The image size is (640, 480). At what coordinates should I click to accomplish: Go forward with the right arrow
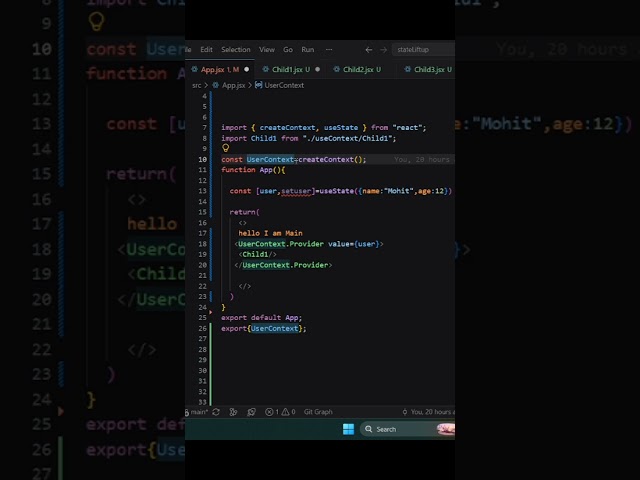click(x=383, y=50)
